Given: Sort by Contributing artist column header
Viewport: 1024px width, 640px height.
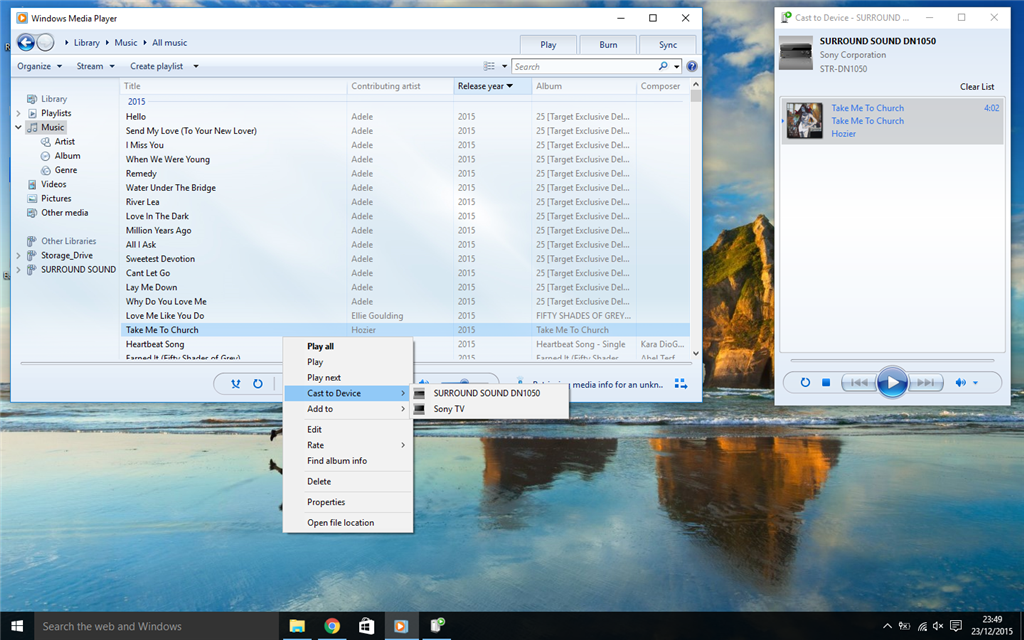Looking at the screenshot, I should pos(400,86).
